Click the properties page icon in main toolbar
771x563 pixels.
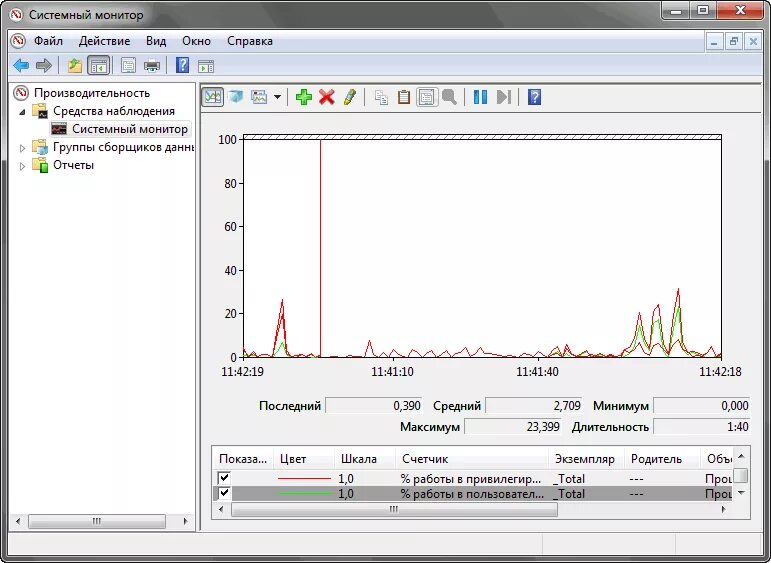pyautogui.click(x=128, y=65)
